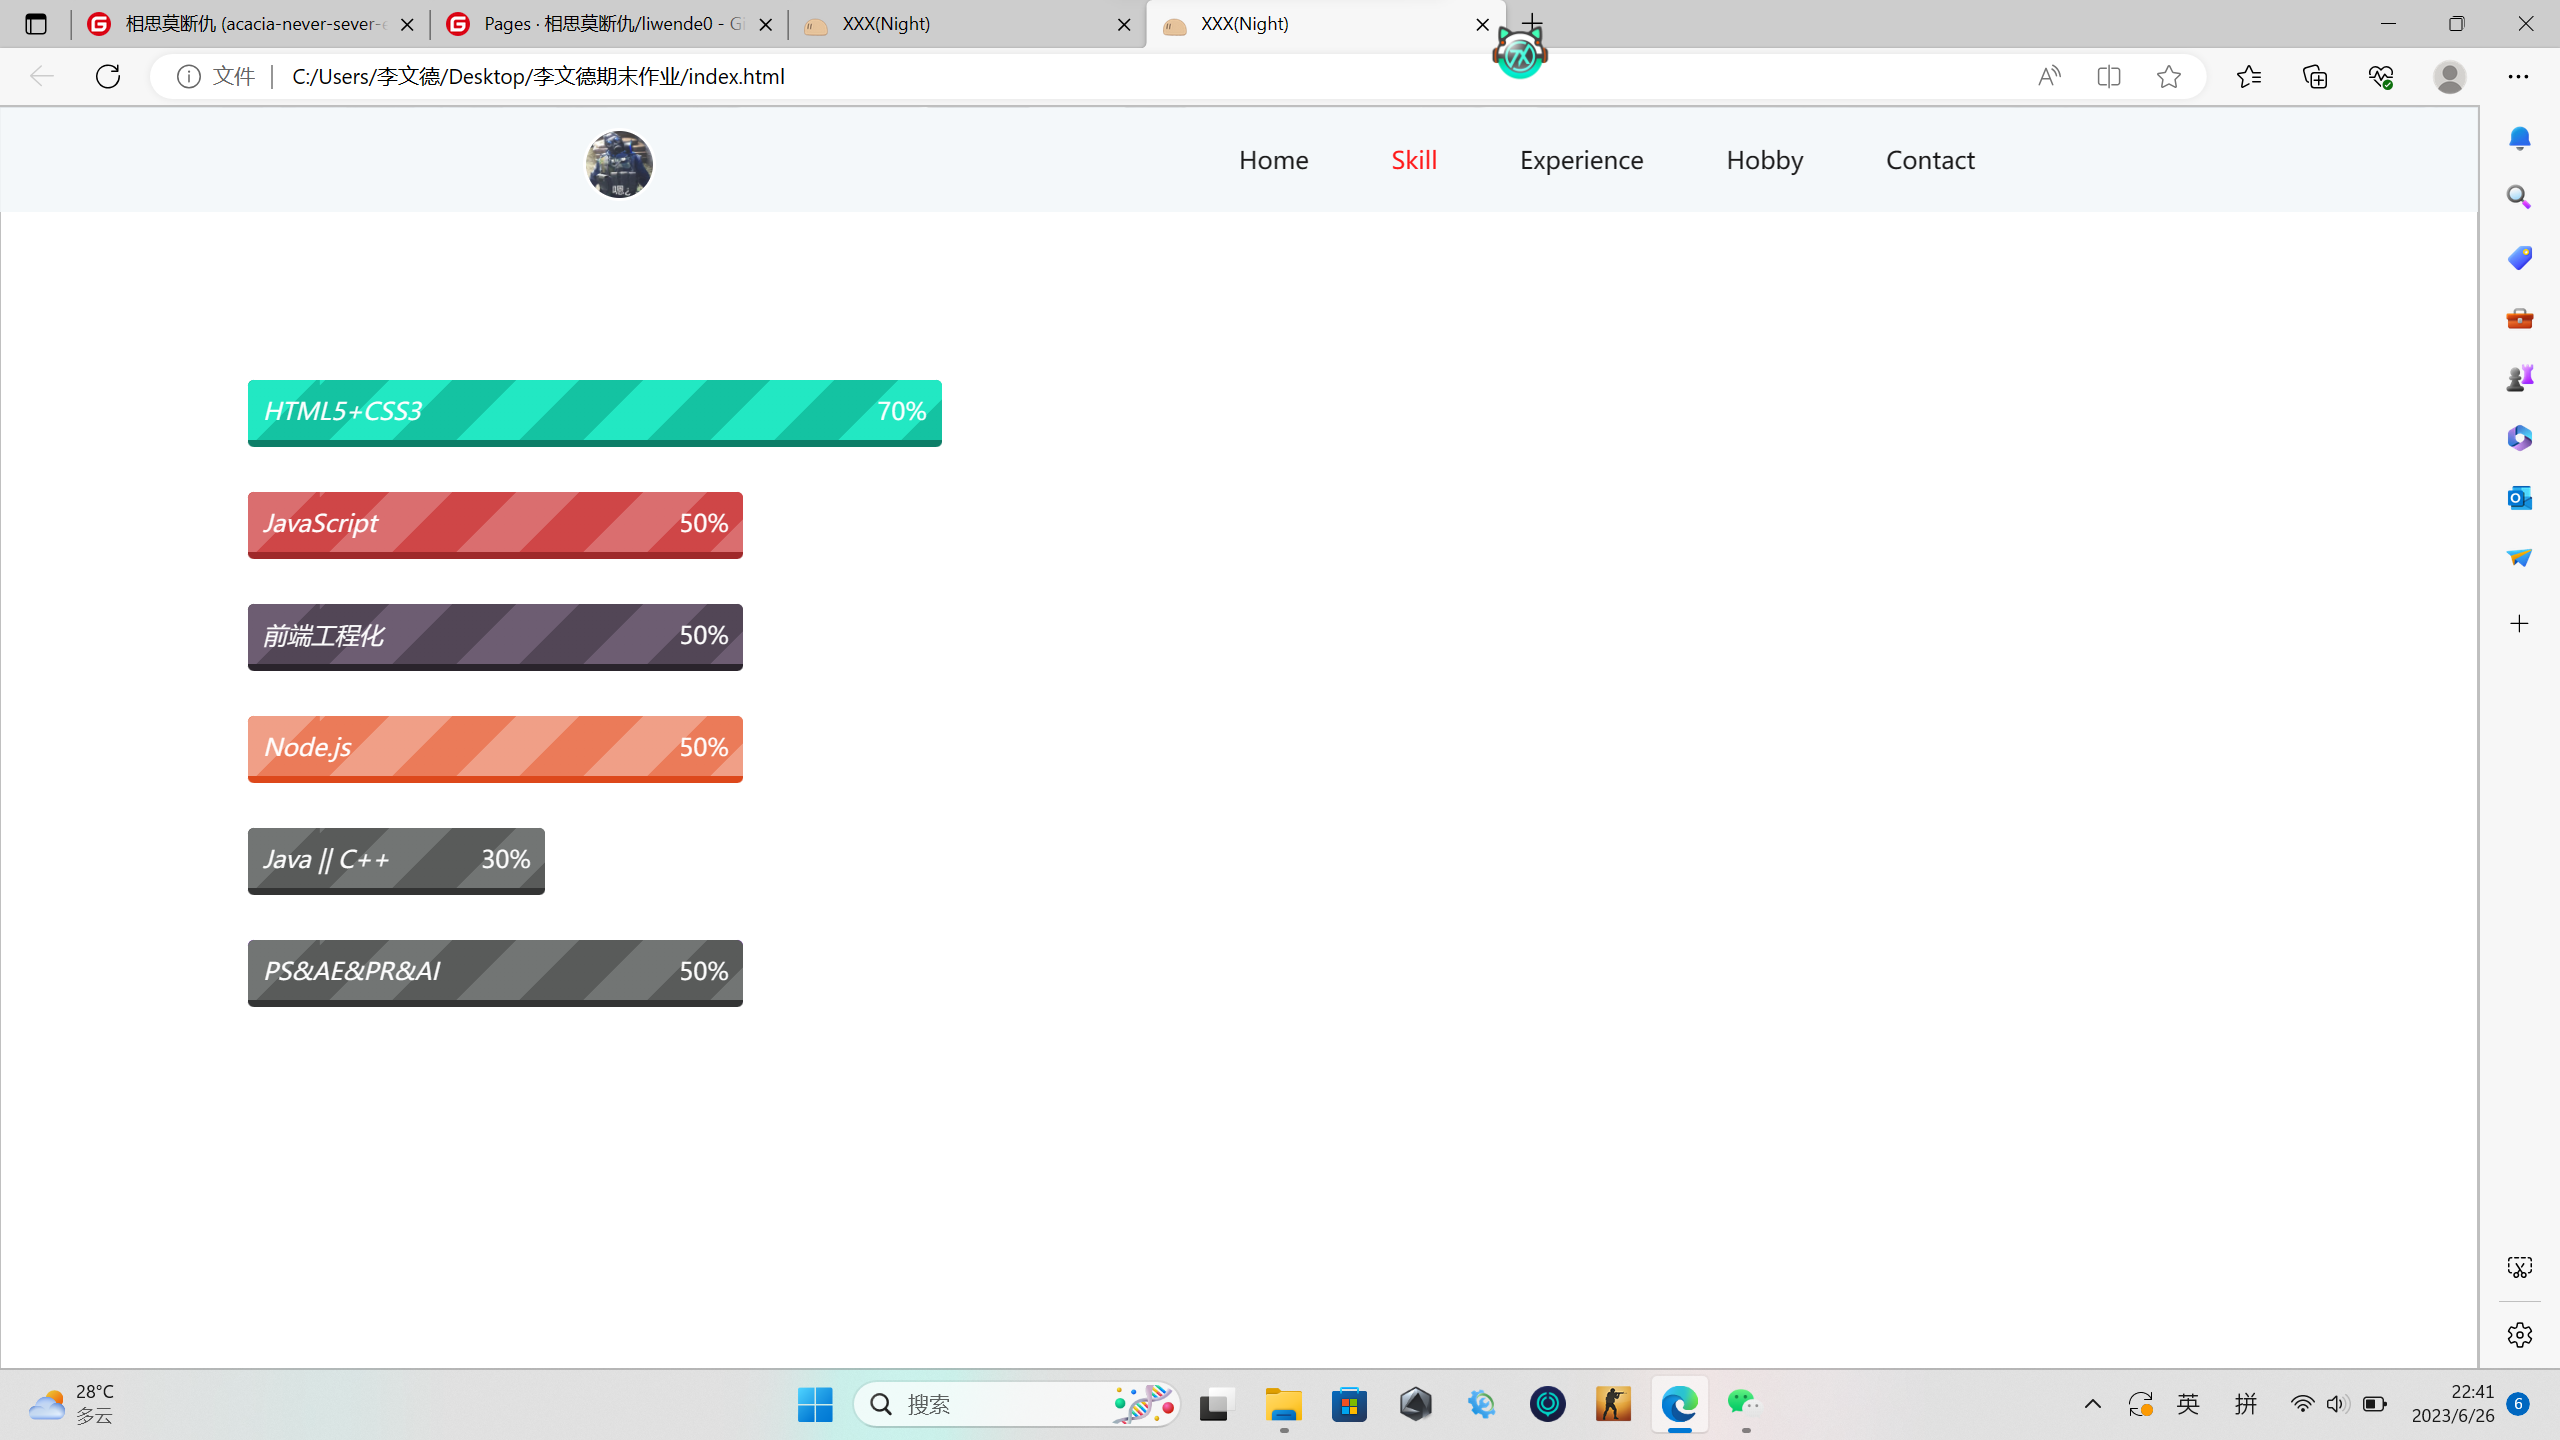Add this page to favorites with the star icon
Screen dimensions: 2560x1440
click(2168, 76)
